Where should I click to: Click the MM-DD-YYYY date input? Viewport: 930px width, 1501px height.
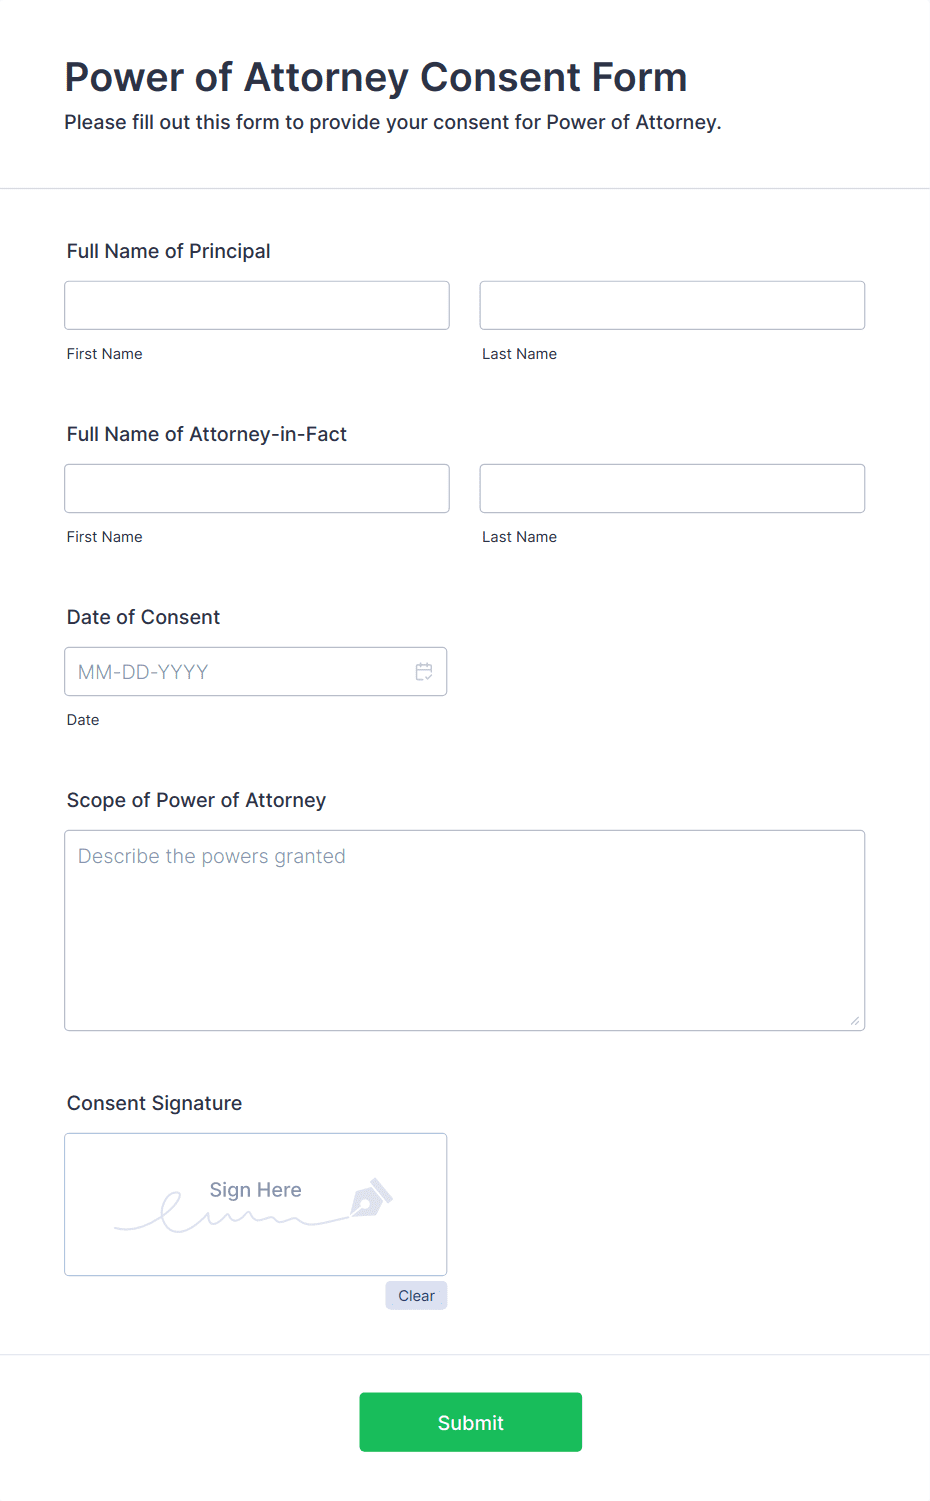(x=256, y=672)
